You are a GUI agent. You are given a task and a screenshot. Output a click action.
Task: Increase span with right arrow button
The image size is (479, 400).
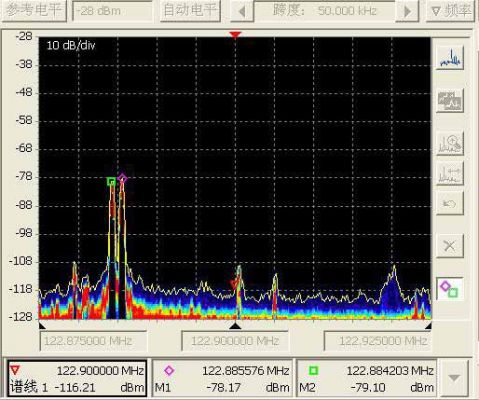point(407,12)
